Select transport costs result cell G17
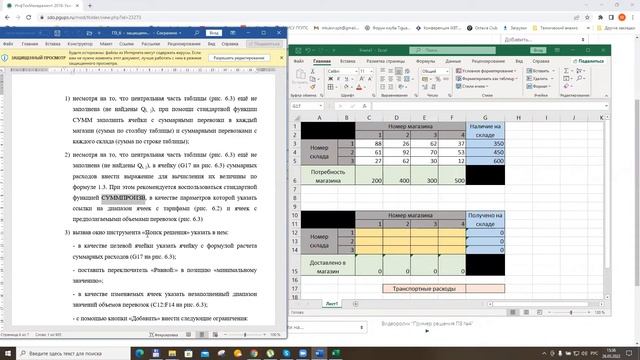This screenshot has width=640, height=360. click(x=485, y=289)
